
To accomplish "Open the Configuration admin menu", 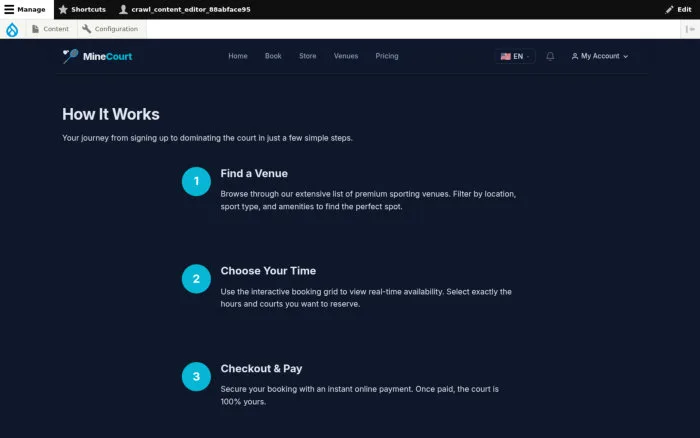I will point(110,29).
